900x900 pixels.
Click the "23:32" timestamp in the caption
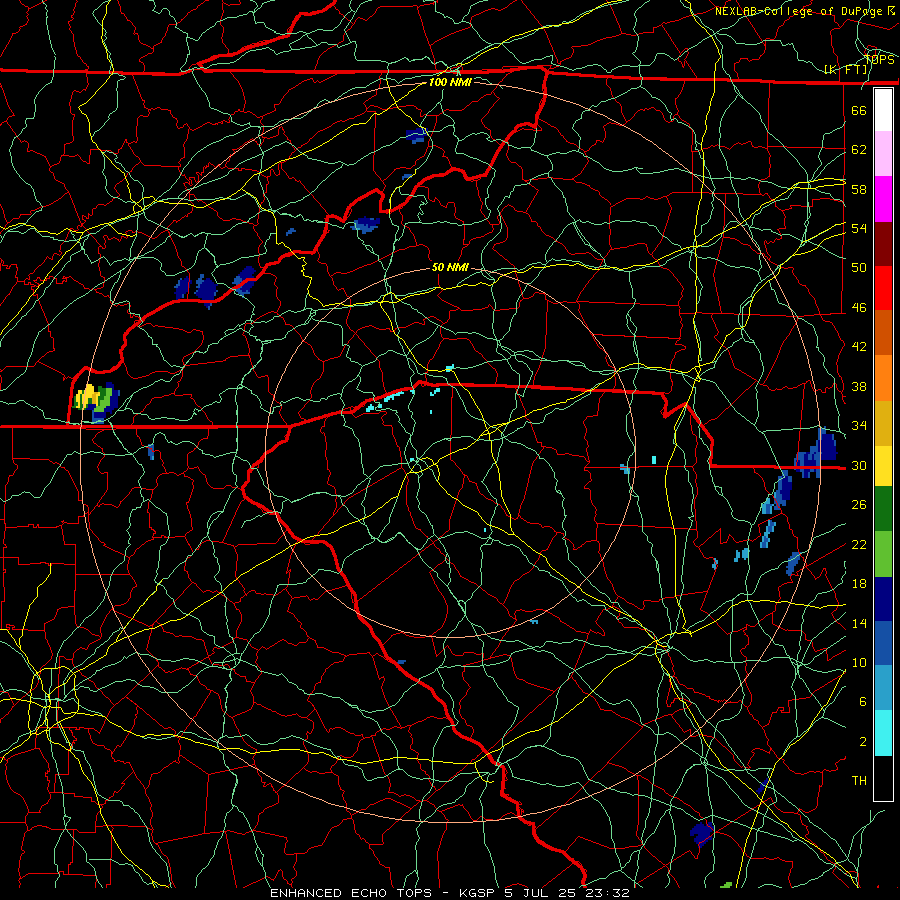click(x=608, y=893)
